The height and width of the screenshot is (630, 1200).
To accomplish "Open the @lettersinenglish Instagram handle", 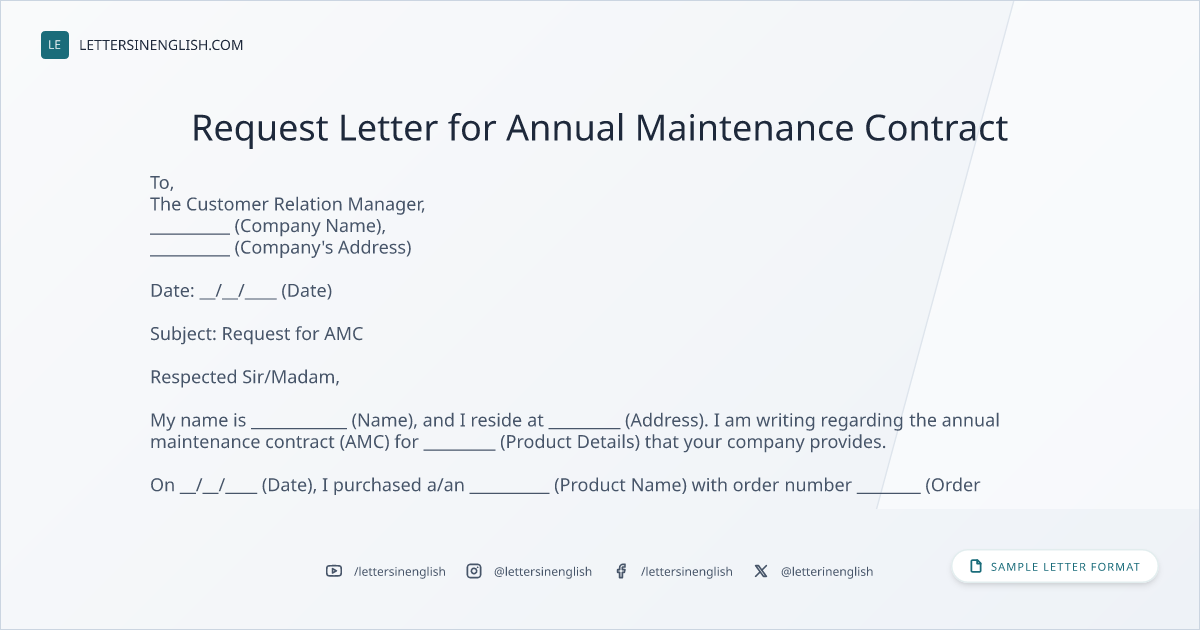I will click(x=543, y=571).
